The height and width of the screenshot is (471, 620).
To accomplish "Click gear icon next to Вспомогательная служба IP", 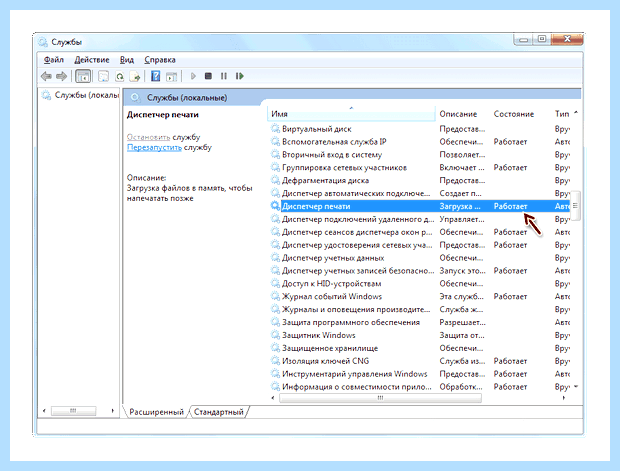I will tap(275, 142).
